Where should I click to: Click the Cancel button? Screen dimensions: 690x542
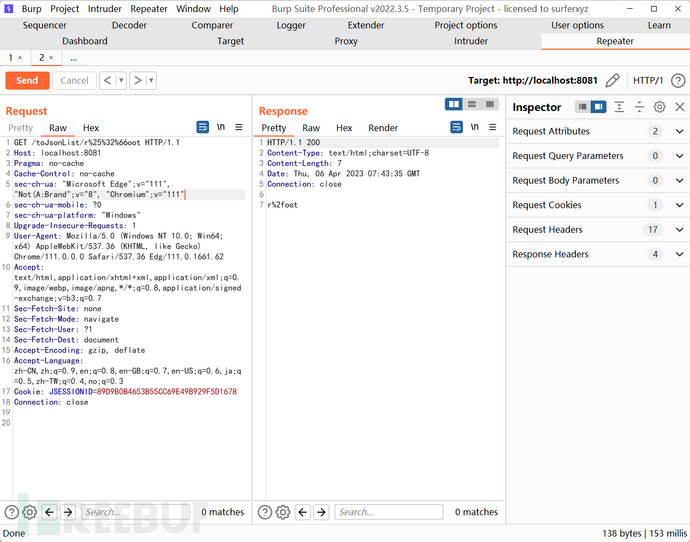(74, 81)
